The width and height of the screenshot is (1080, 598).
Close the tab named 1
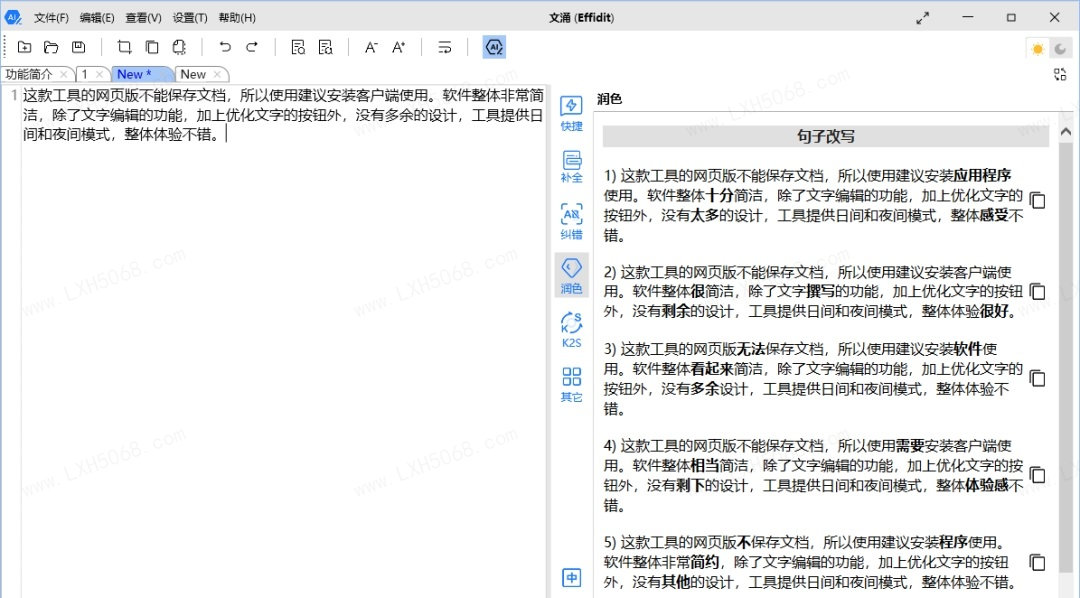[99, 74]
